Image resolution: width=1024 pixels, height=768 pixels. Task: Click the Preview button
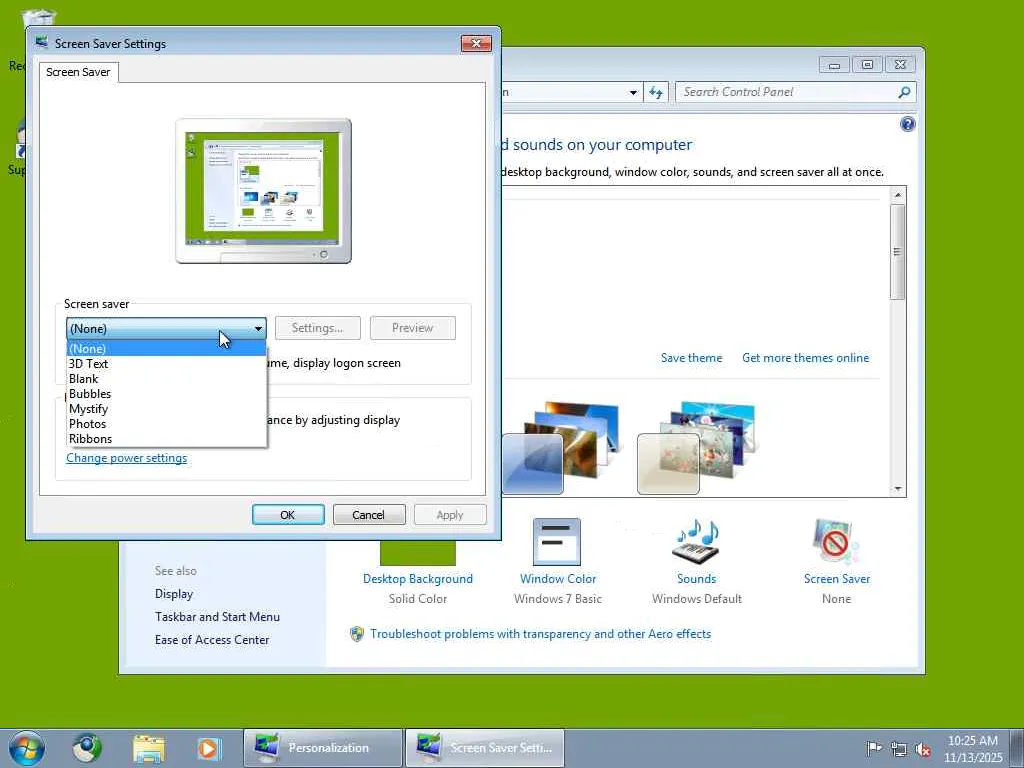click(413, 328)
